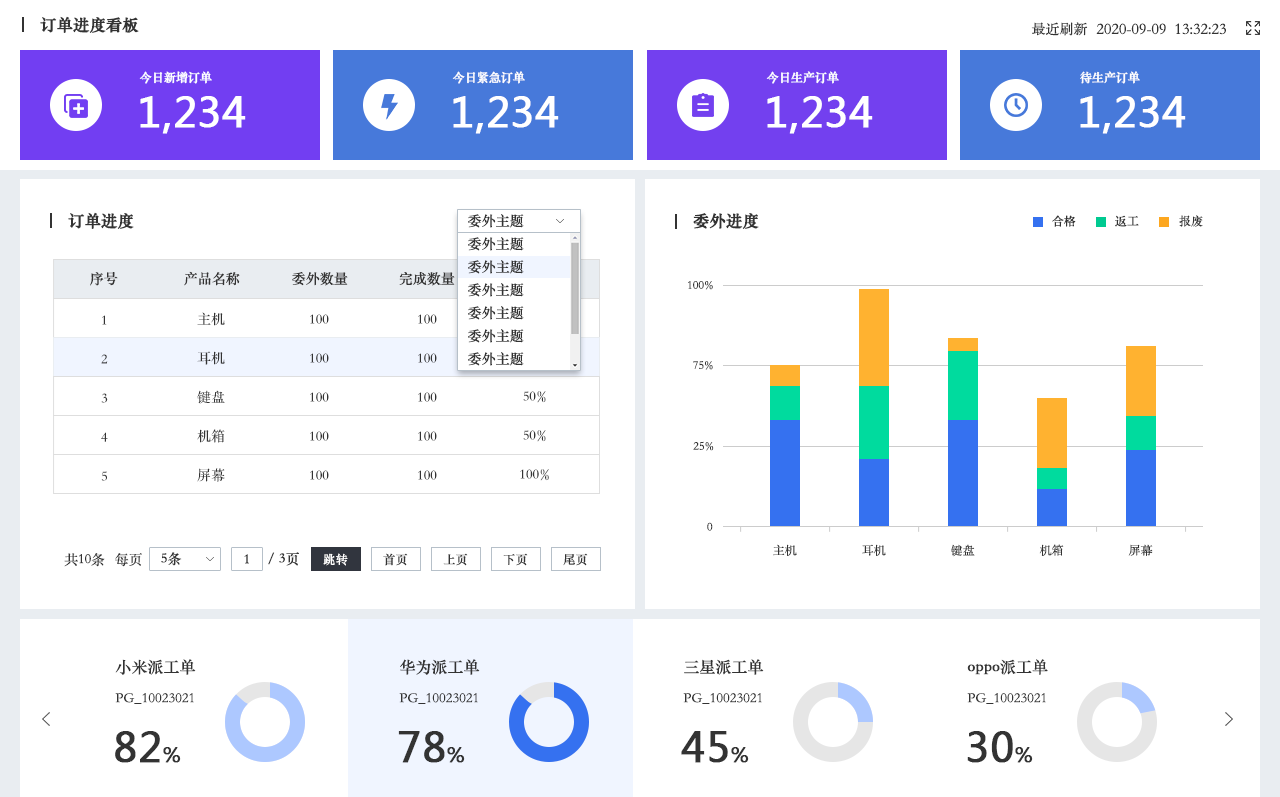1280x797 pixels.
Task: Click the clipboard icon on 今日生产订单 card
Action: click(703, 105)
